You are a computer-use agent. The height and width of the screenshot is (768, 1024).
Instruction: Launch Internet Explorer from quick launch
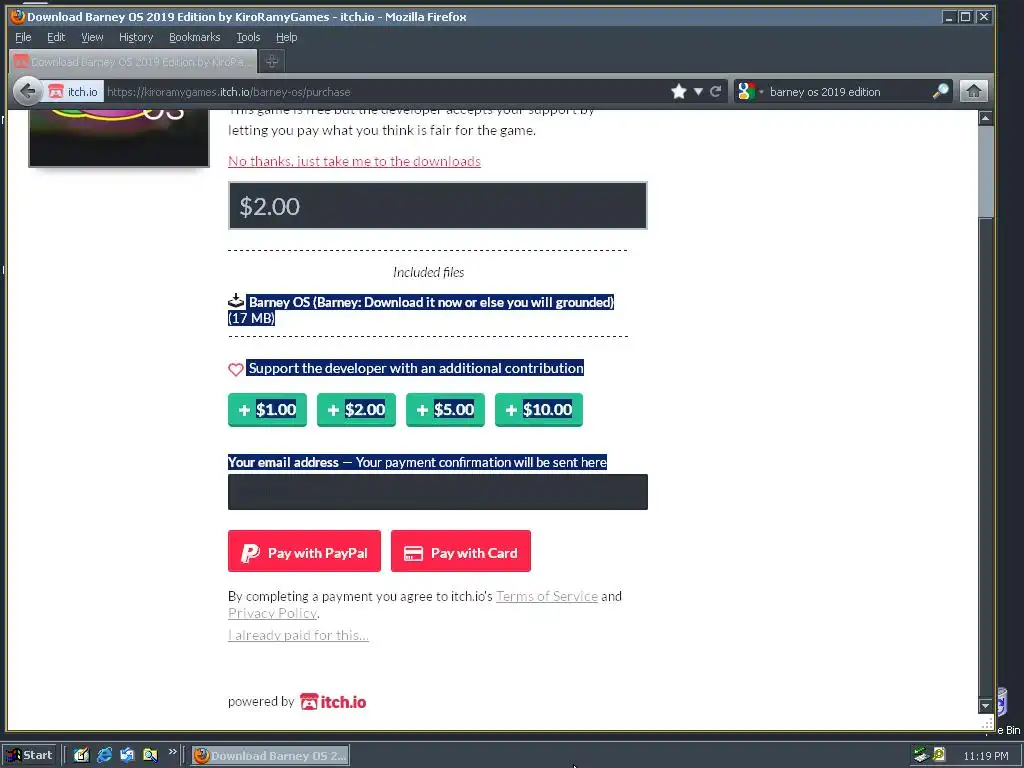pyautogui.click(x=104, y=756)
